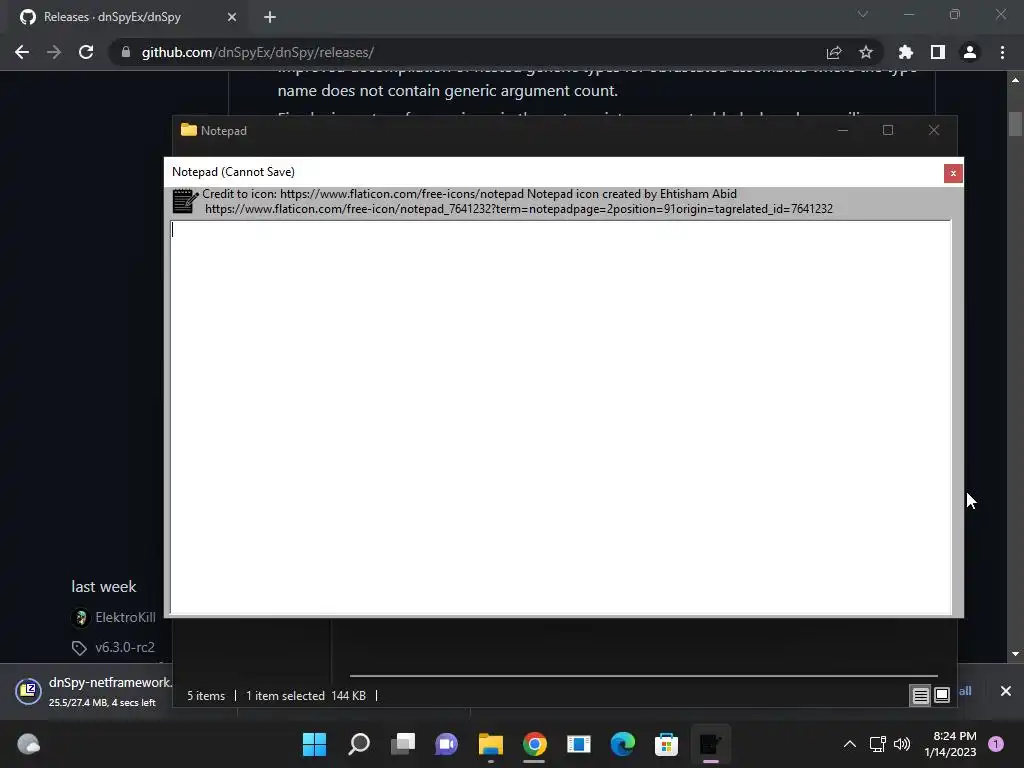The width and height of the screenshot is (1024, 768).
Task: Open Microsoft Store from taskbar
Action: coord(666,744)
